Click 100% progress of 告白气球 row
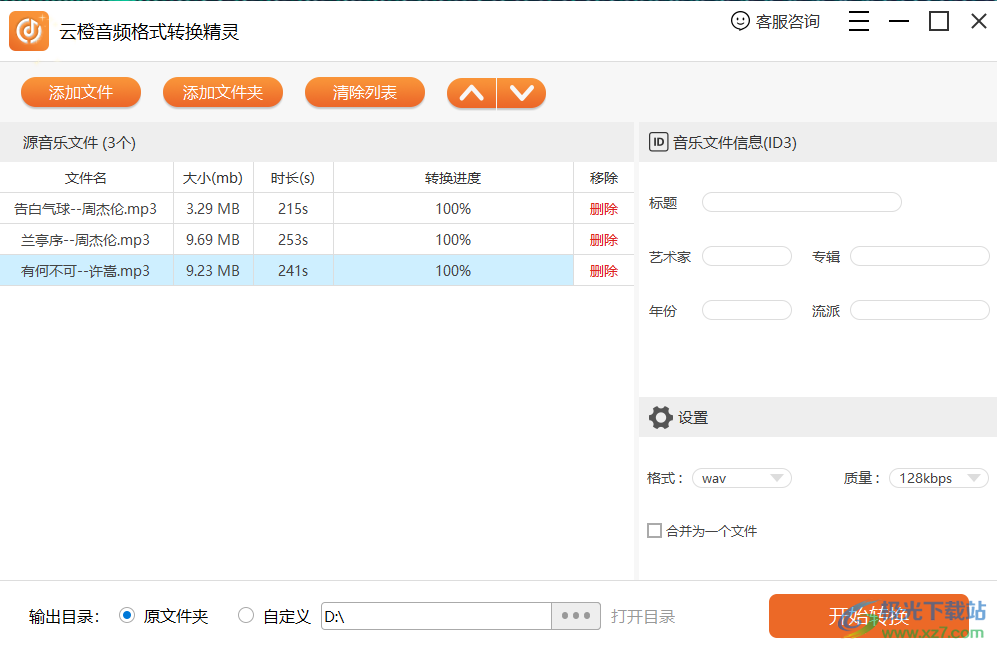This screenshot has width=997, height=649. pos(453,208)
